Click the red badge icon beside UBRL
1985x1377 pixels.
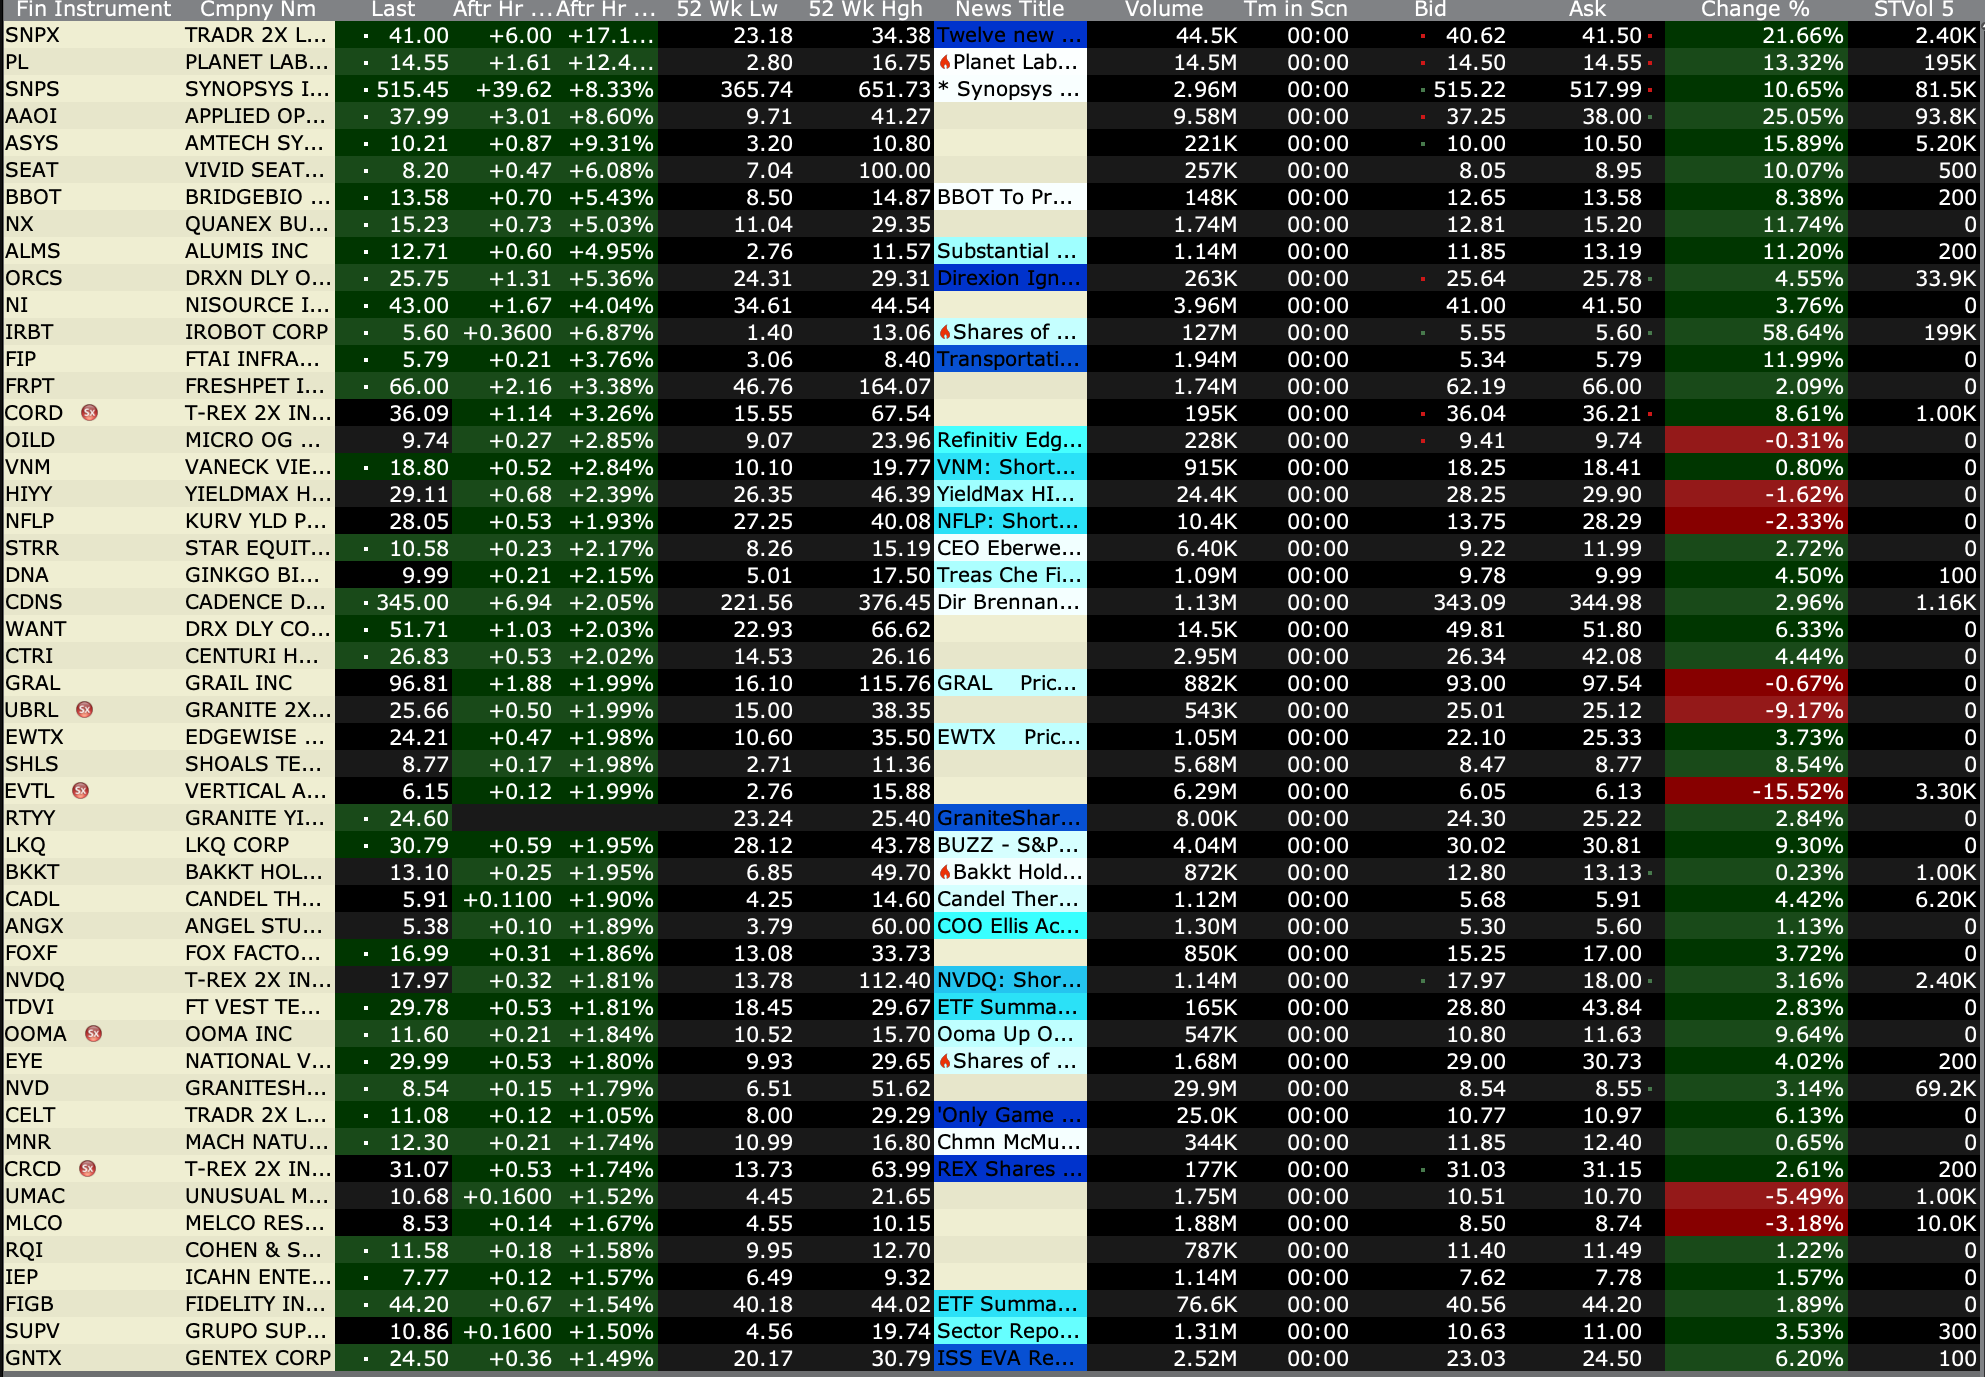point(84,710)
